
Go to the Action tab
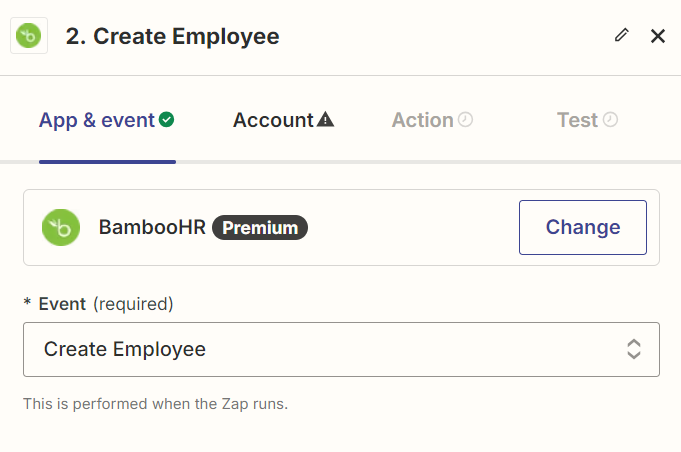click(422, 120)
